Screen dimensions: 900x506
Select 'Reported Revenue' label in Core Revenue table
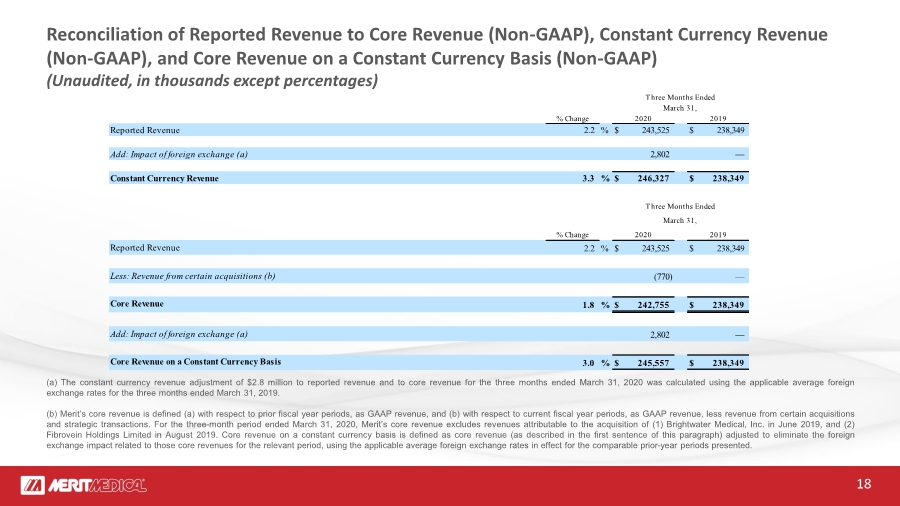(145, 248)
